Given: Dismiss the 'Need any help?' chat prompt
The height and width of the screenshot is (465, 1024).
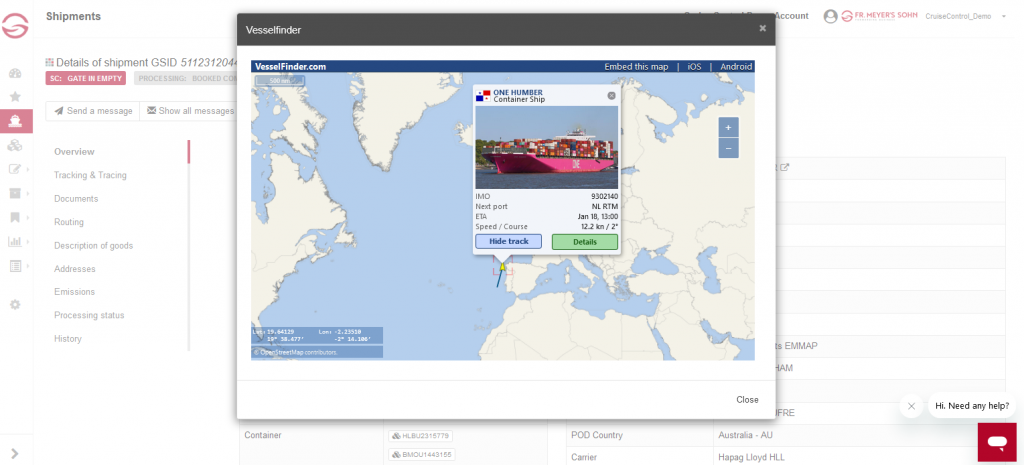Looking at the screenshot, I should click(x=912, y=406).
